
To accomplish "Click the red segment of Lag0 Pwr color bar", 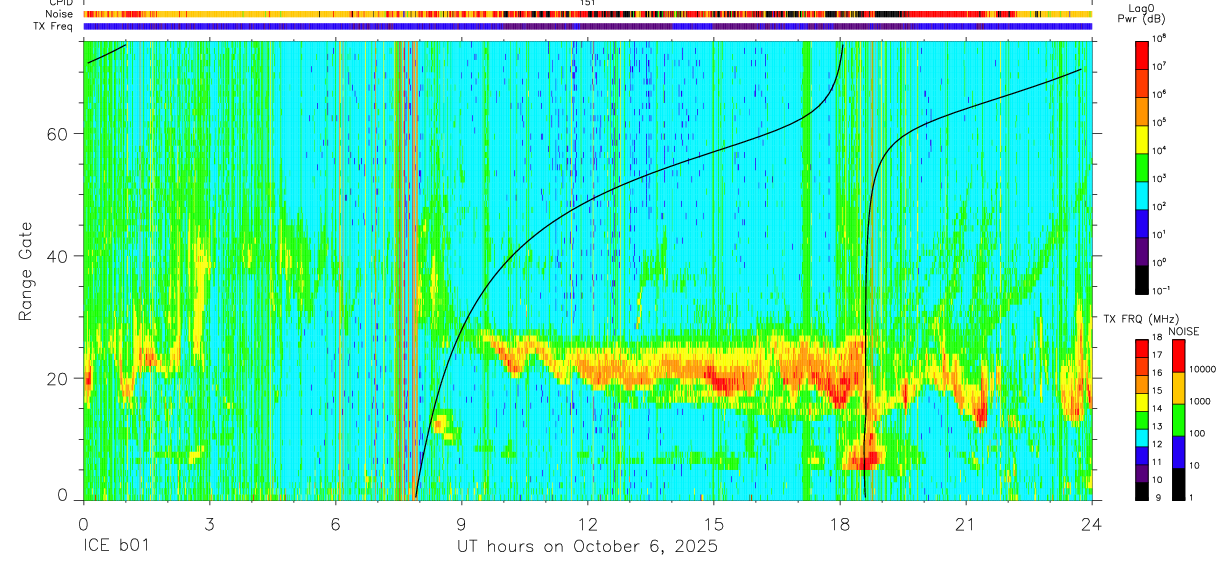I will click(1142, 55).
